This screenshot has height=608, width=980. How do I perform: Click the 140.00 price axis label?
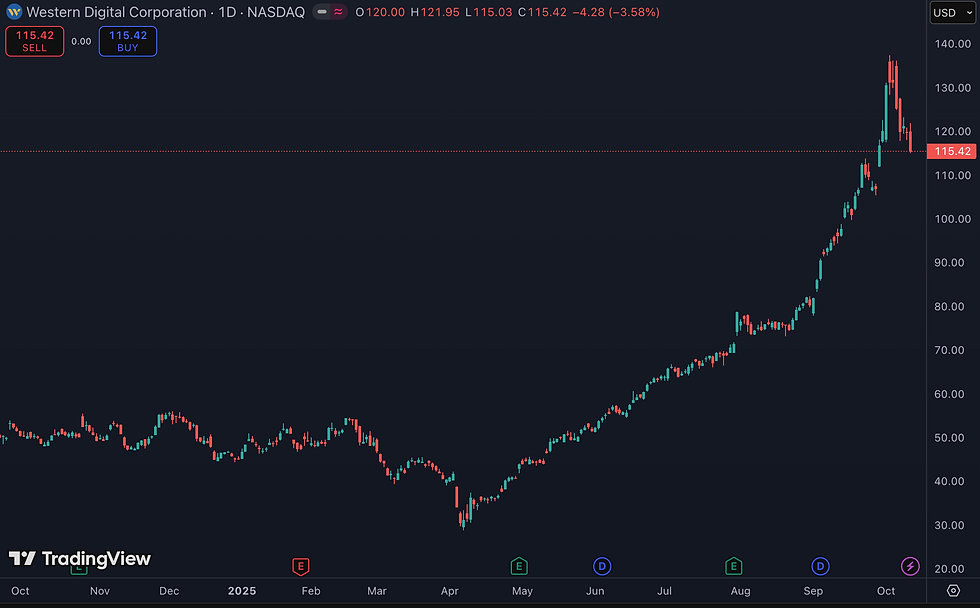click(952, 44)
